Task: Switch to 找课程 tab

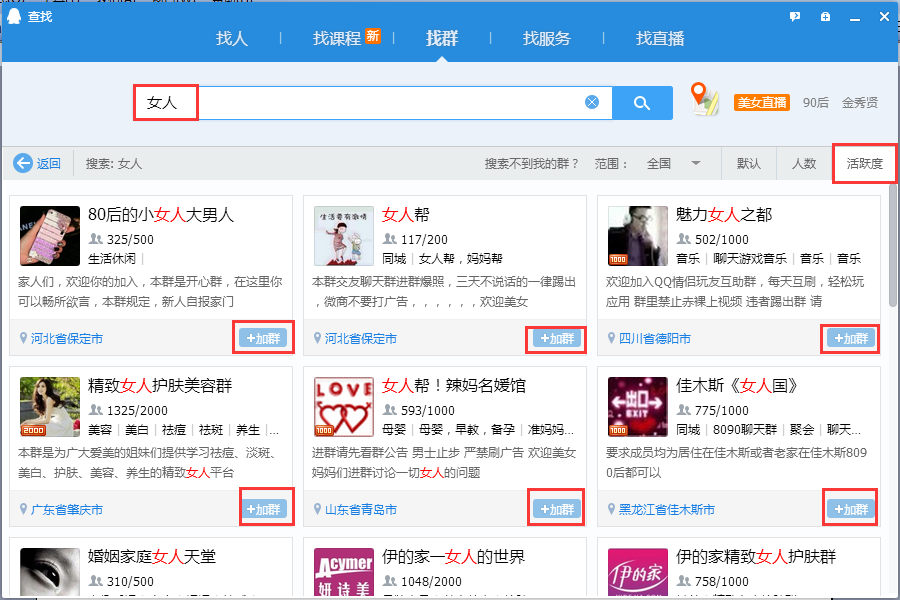Action: pos(337,38)
